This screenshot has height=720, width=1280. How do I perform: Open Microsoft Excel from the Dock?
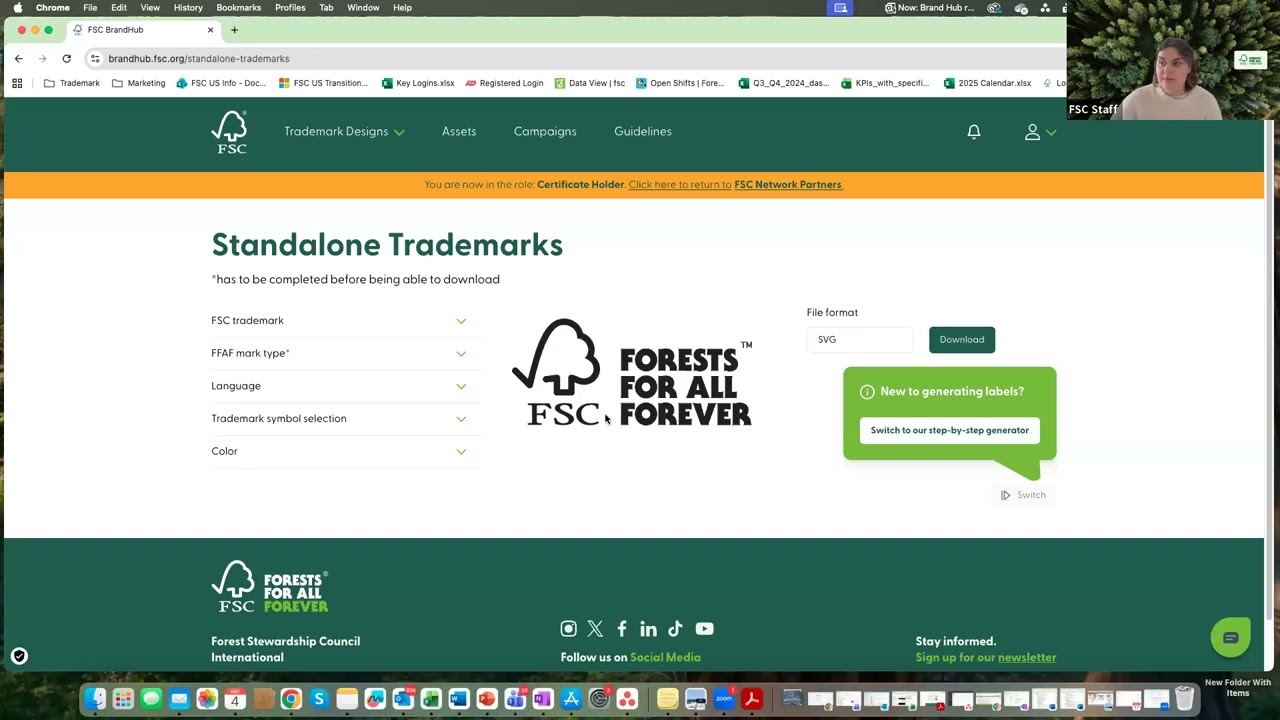pos(431,699)
